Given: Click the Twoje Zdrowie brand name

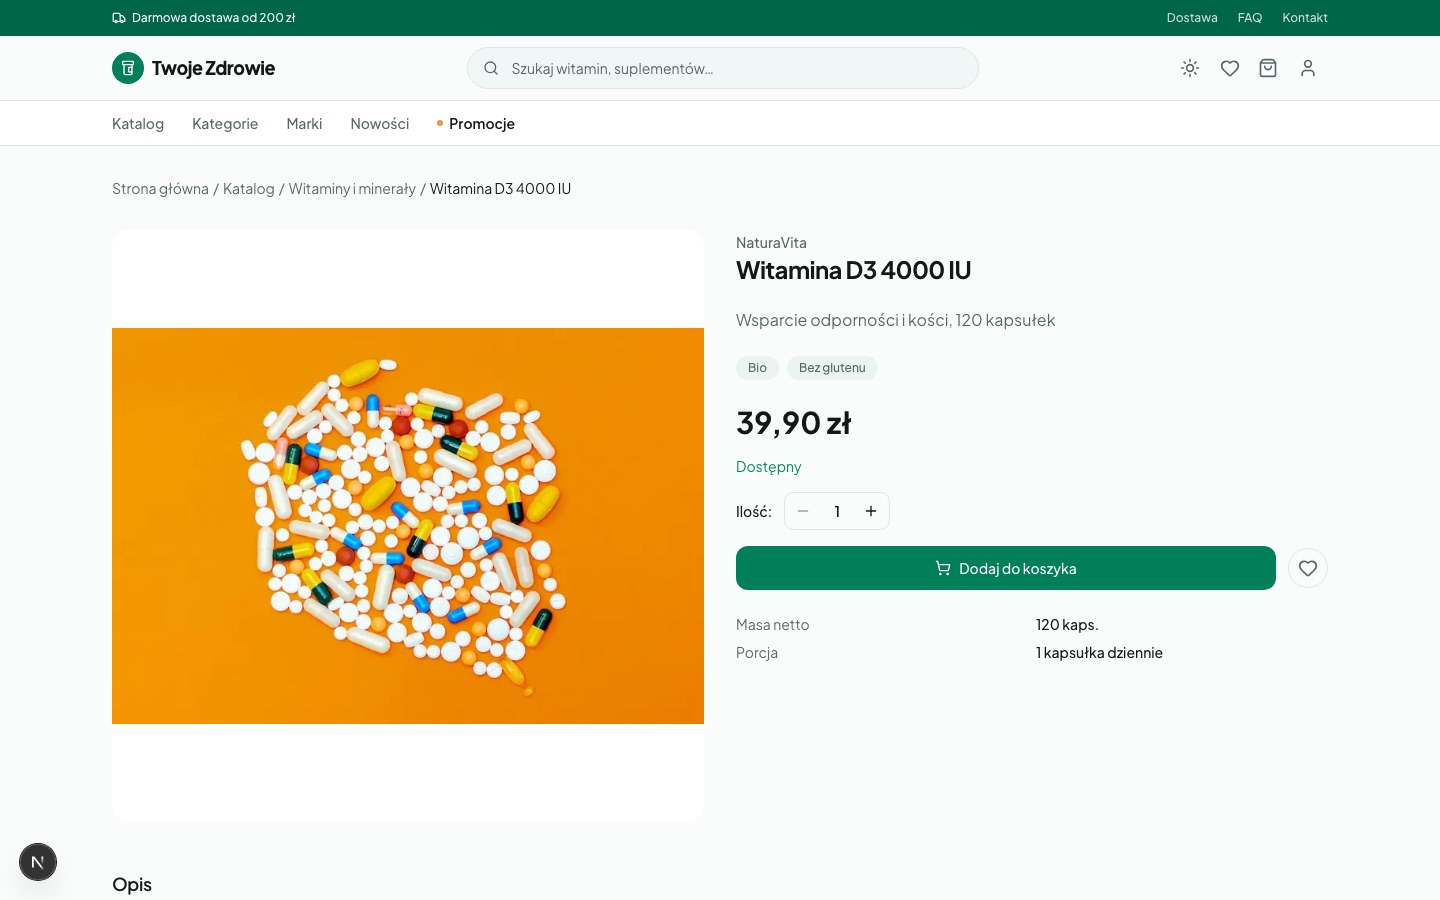Looking at the screenshot, I should (x=213, y=68).
